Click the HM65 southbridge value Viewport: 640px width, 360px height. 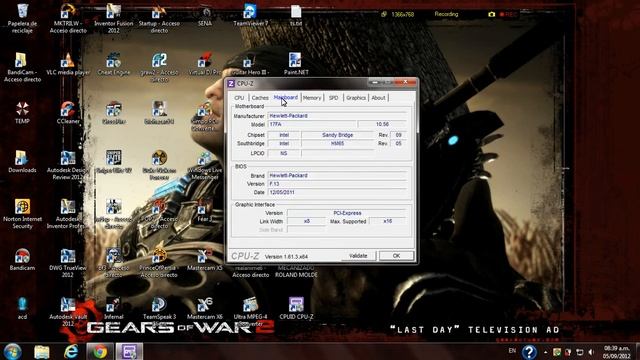tap(338, 144)
